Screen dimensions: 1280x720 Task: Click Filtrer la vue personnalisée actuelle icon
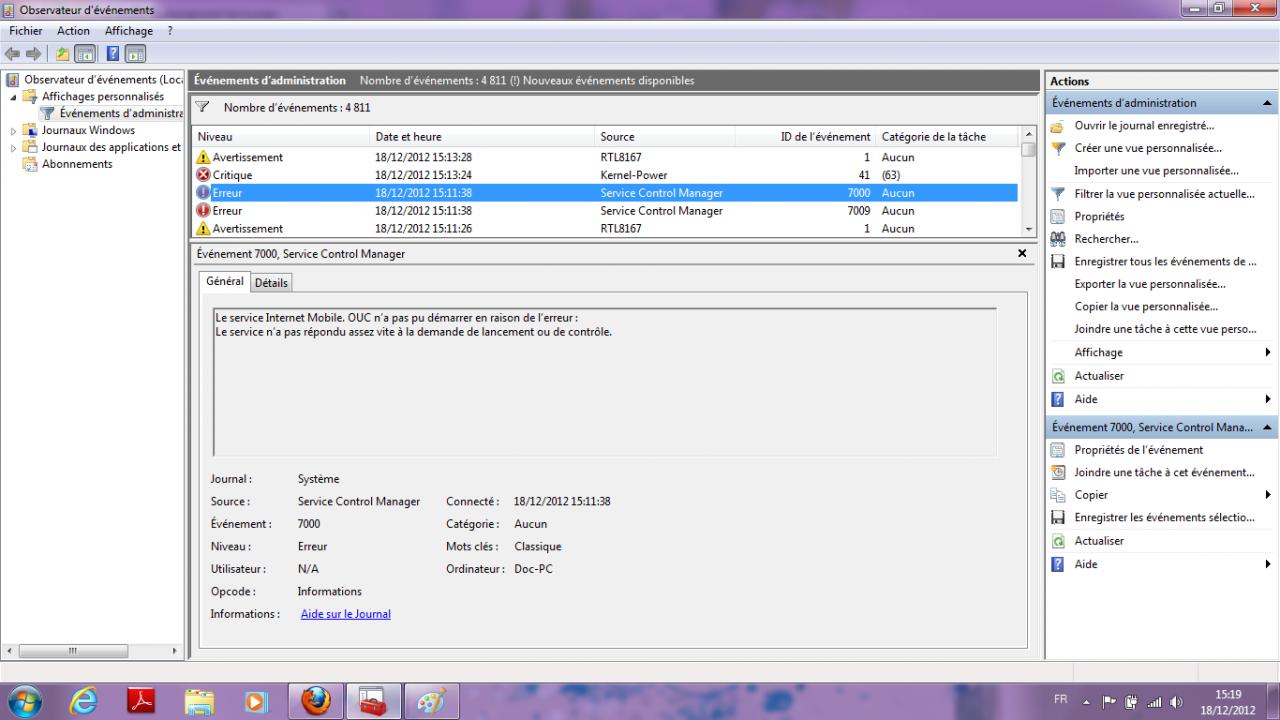1056,194
